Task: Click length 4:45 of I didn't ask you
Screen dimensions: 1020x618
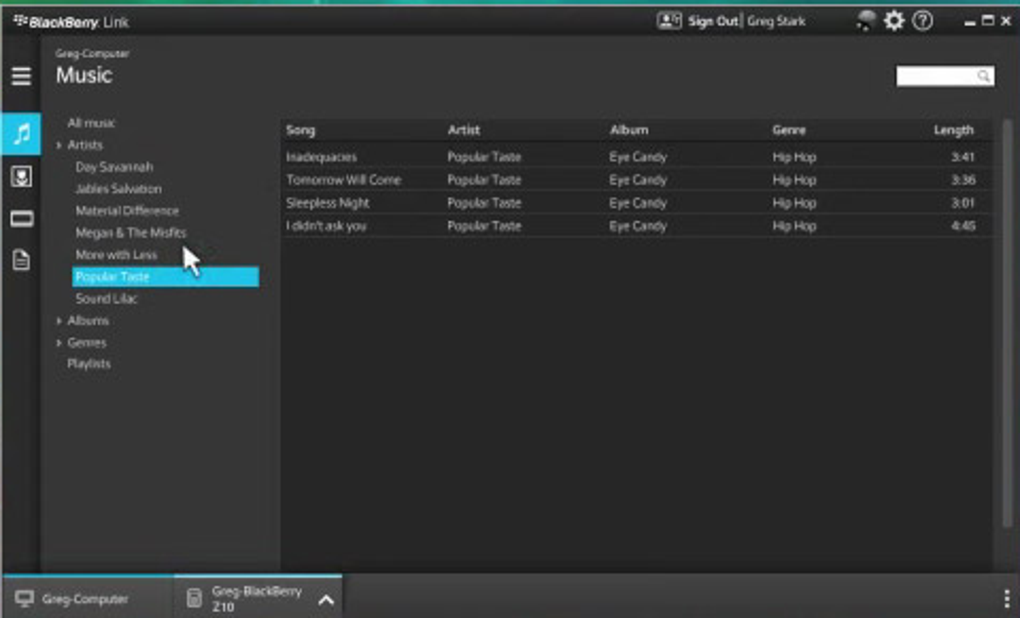Action: point(963,226)
